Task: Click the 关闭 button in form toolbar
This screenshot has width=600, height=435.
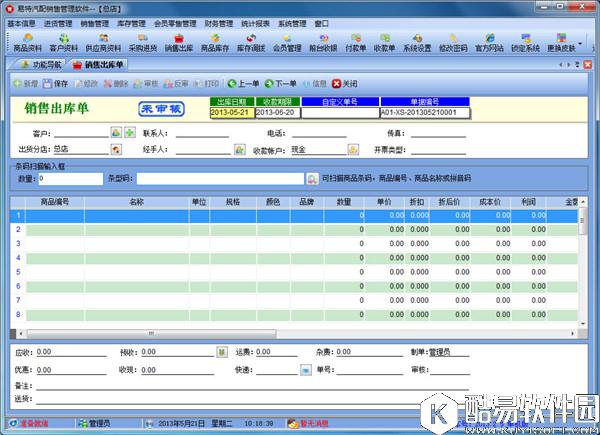Action: pyautogui.click(x=344, y=83)
